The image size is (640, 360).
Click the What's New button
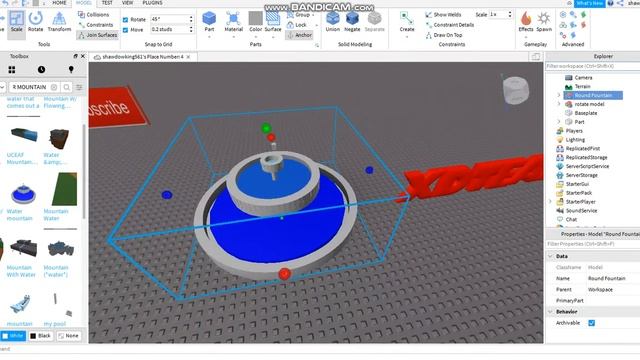[589, 3]
